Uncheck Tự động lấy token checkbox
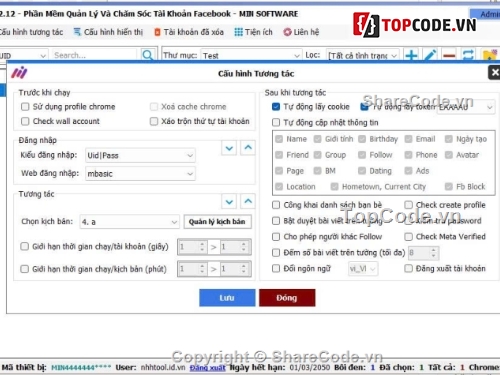Screen dimensions: 500x375 pos(364,107)
